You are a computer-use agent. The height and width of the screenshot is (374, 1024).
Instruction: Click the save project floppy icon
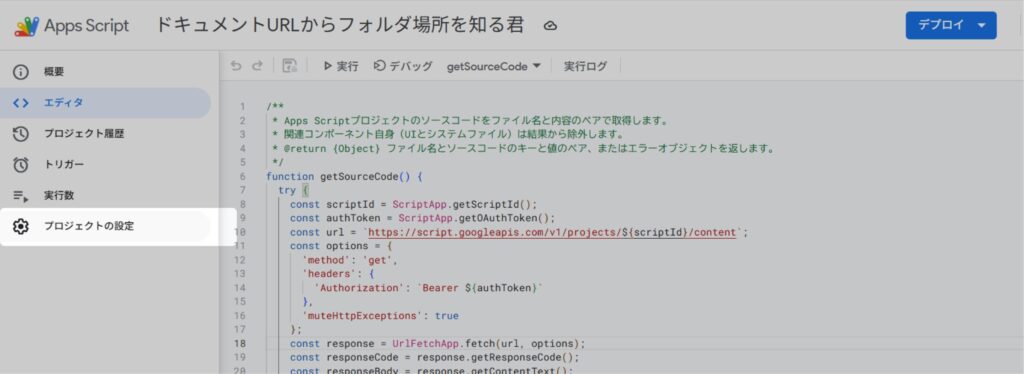tap(289, 66)
